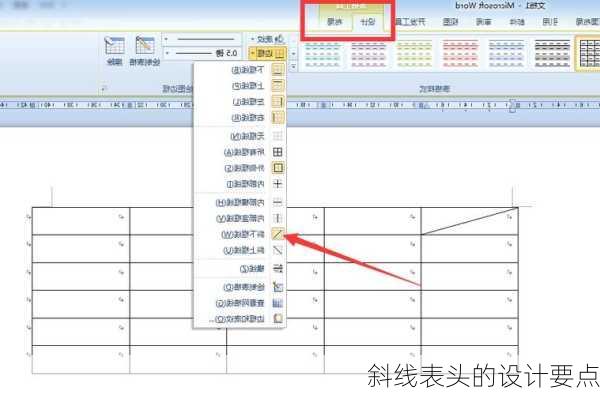The height and width of the screenshot is (395, 600).
Task: Switch to the 布局 layout tab
Action: [335, 22]
